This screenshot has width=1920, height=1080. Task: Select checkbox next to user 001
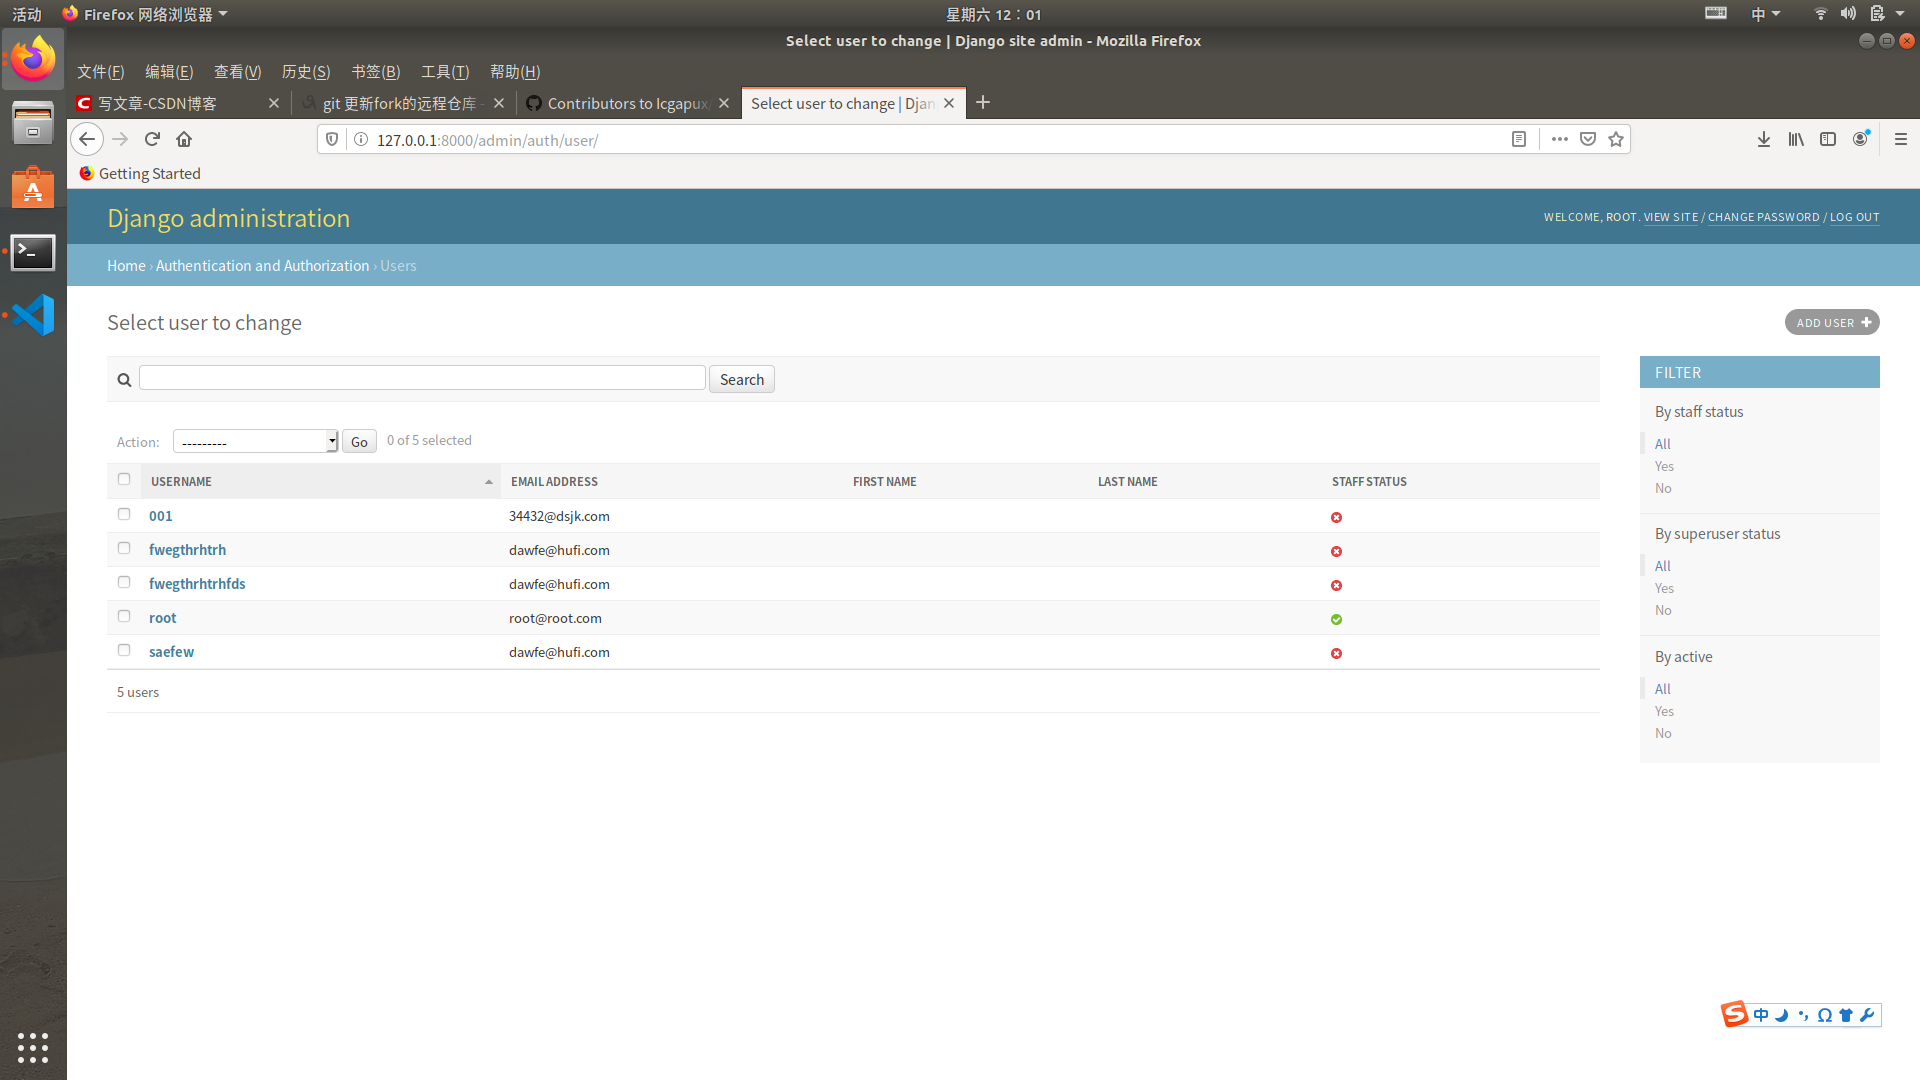pyautogui.click(x=124, y=514)
